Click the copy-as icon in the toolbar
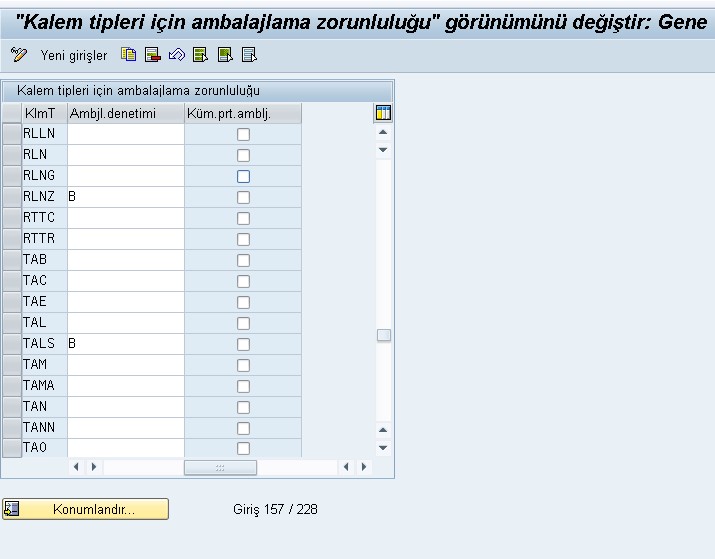715x559 pixels. [x=129, y=55]
